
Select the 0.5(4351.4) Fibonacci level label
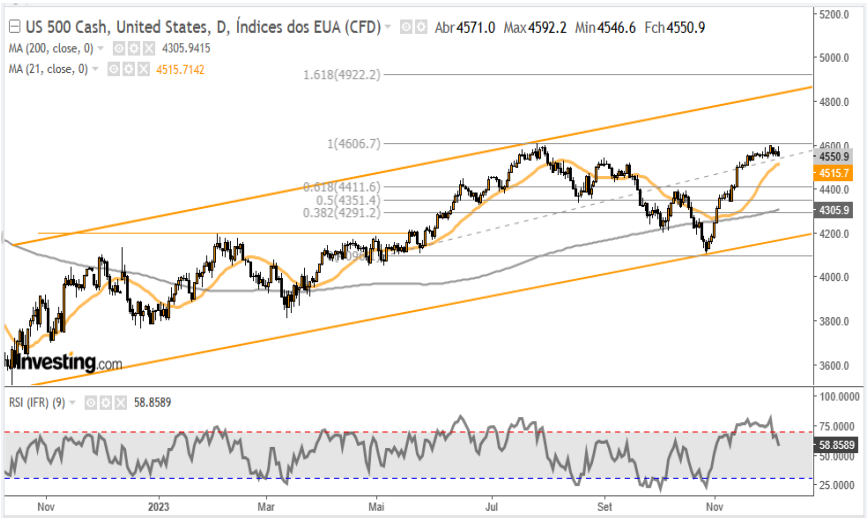pos(348,200)
